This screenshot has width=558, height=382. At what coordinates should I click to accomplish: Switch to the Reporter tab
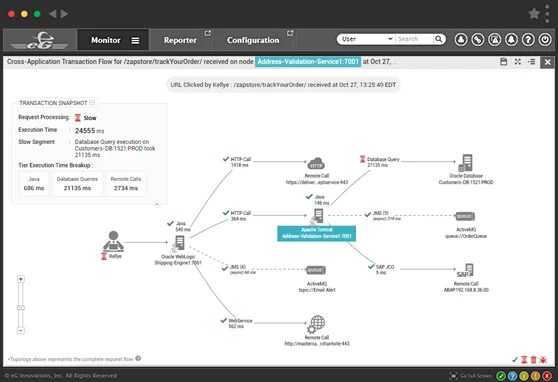[x=180, y=40]
